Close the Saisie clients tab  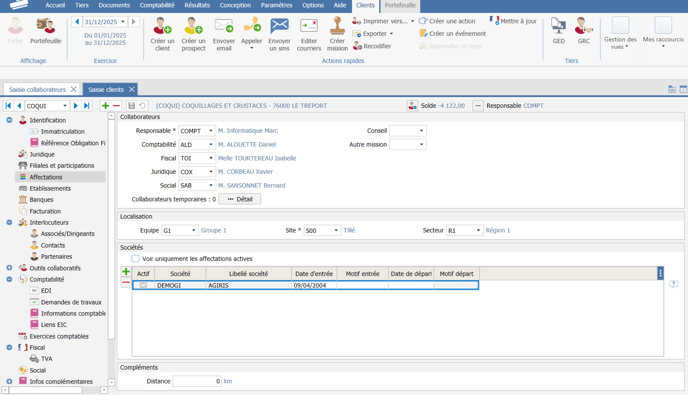[x=132, y=90]
